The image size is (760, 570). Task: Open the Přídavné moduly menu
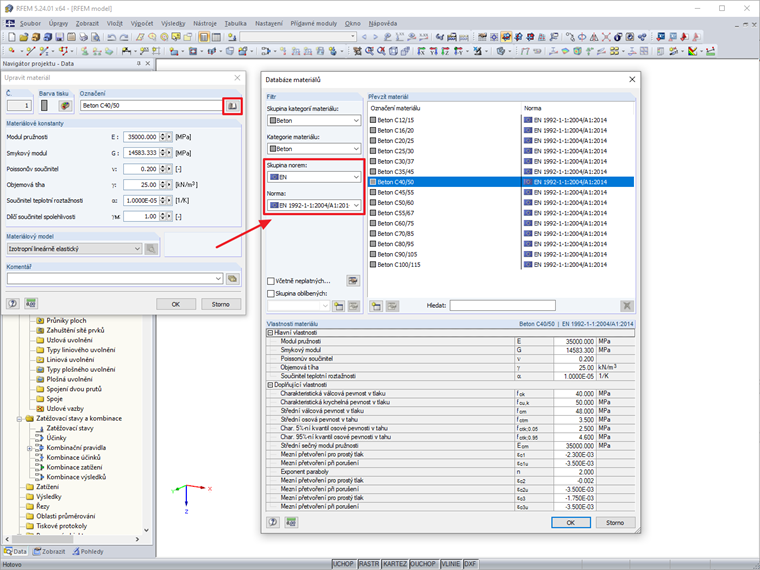point(313,23)
